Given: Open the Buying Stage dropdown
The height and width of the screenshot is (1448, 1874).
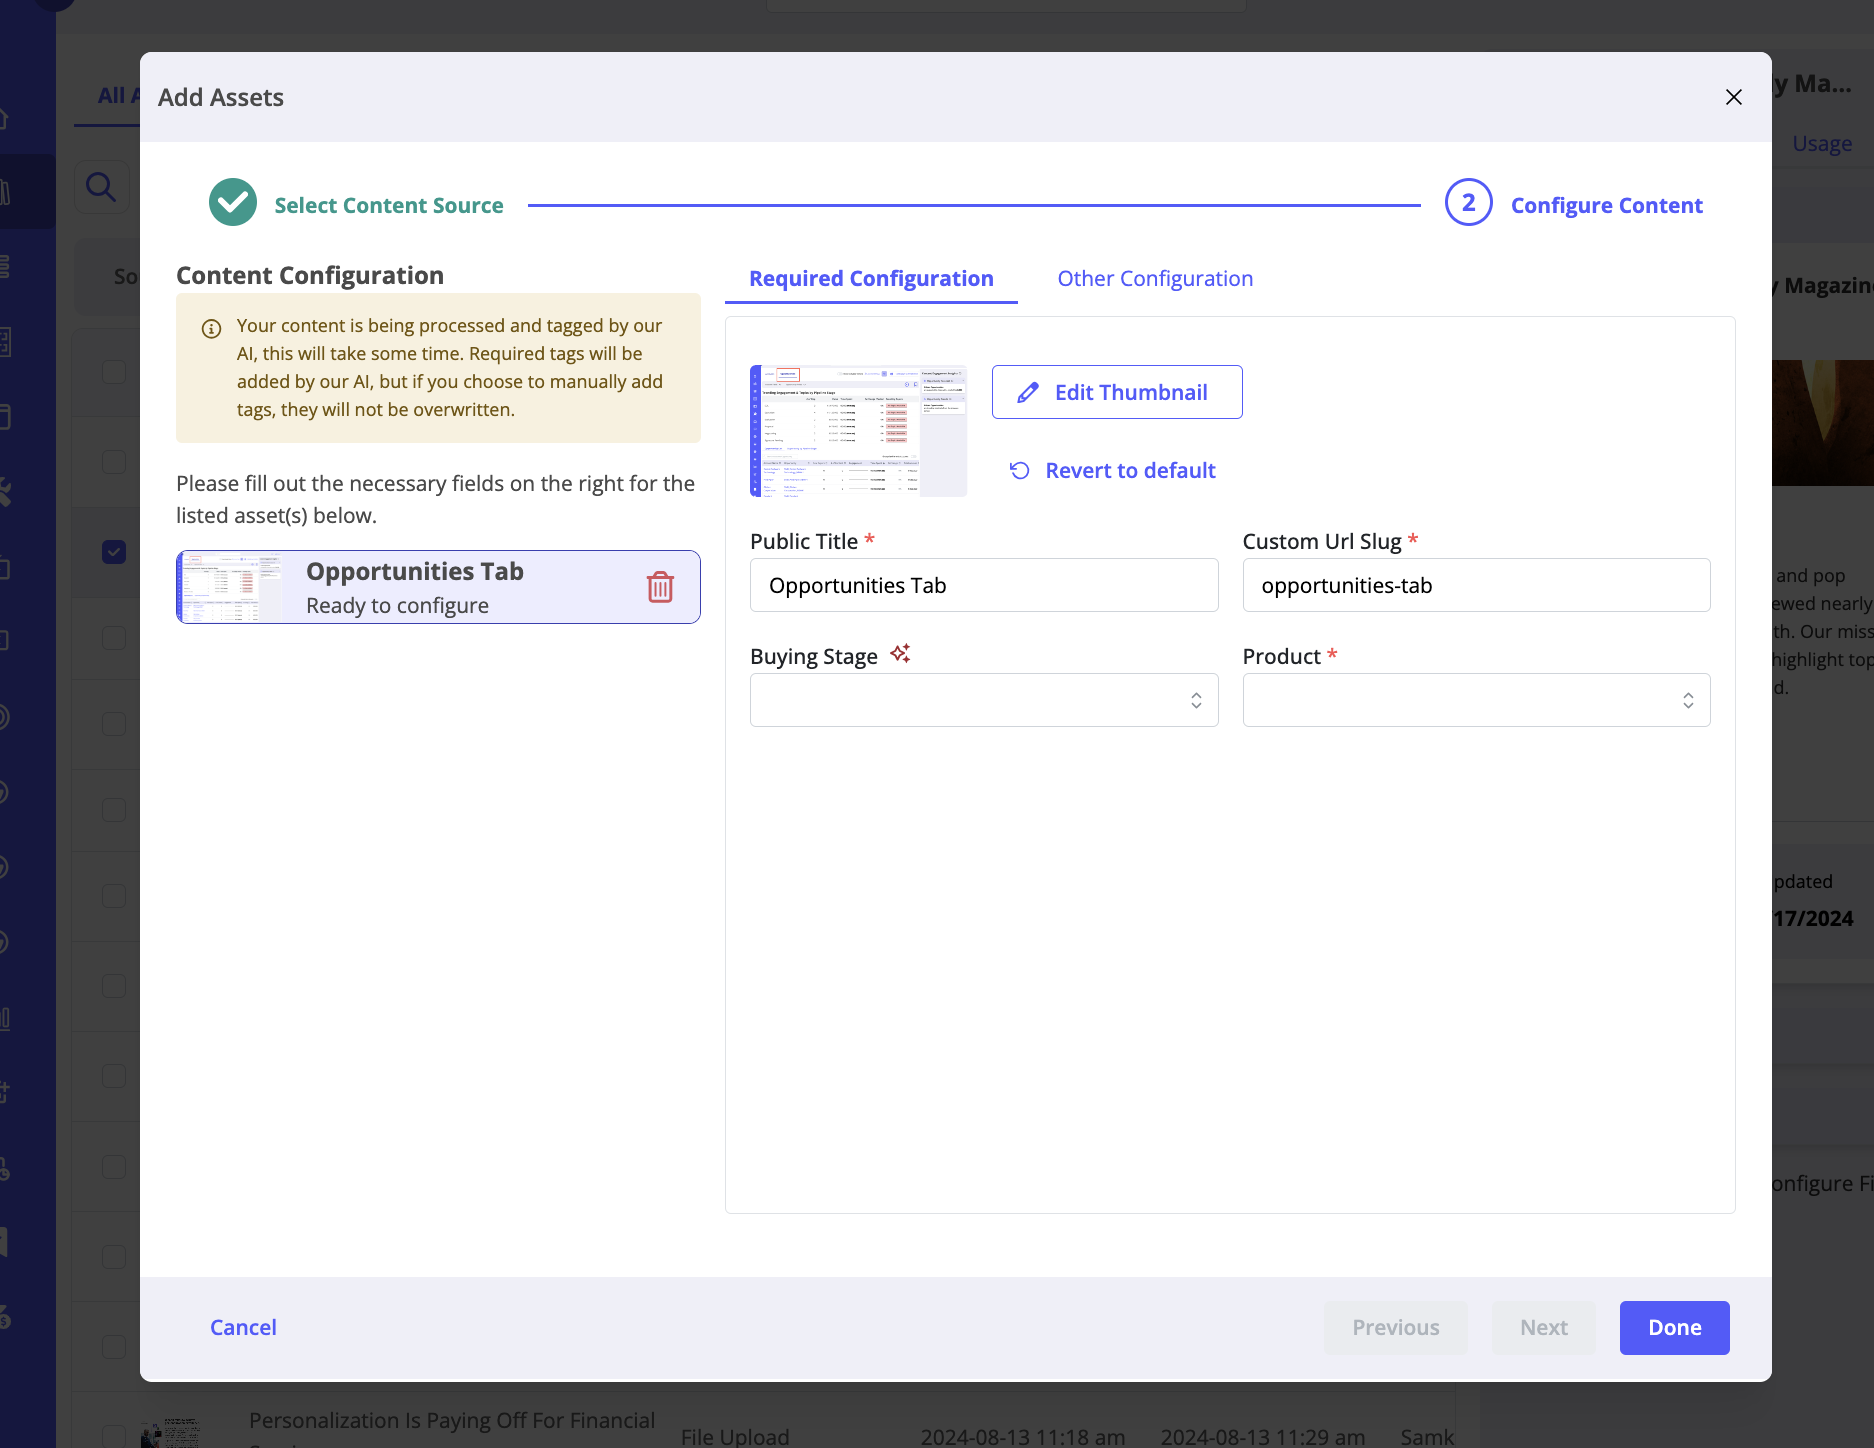Looking at the screenshot, I should click(984, 700).
